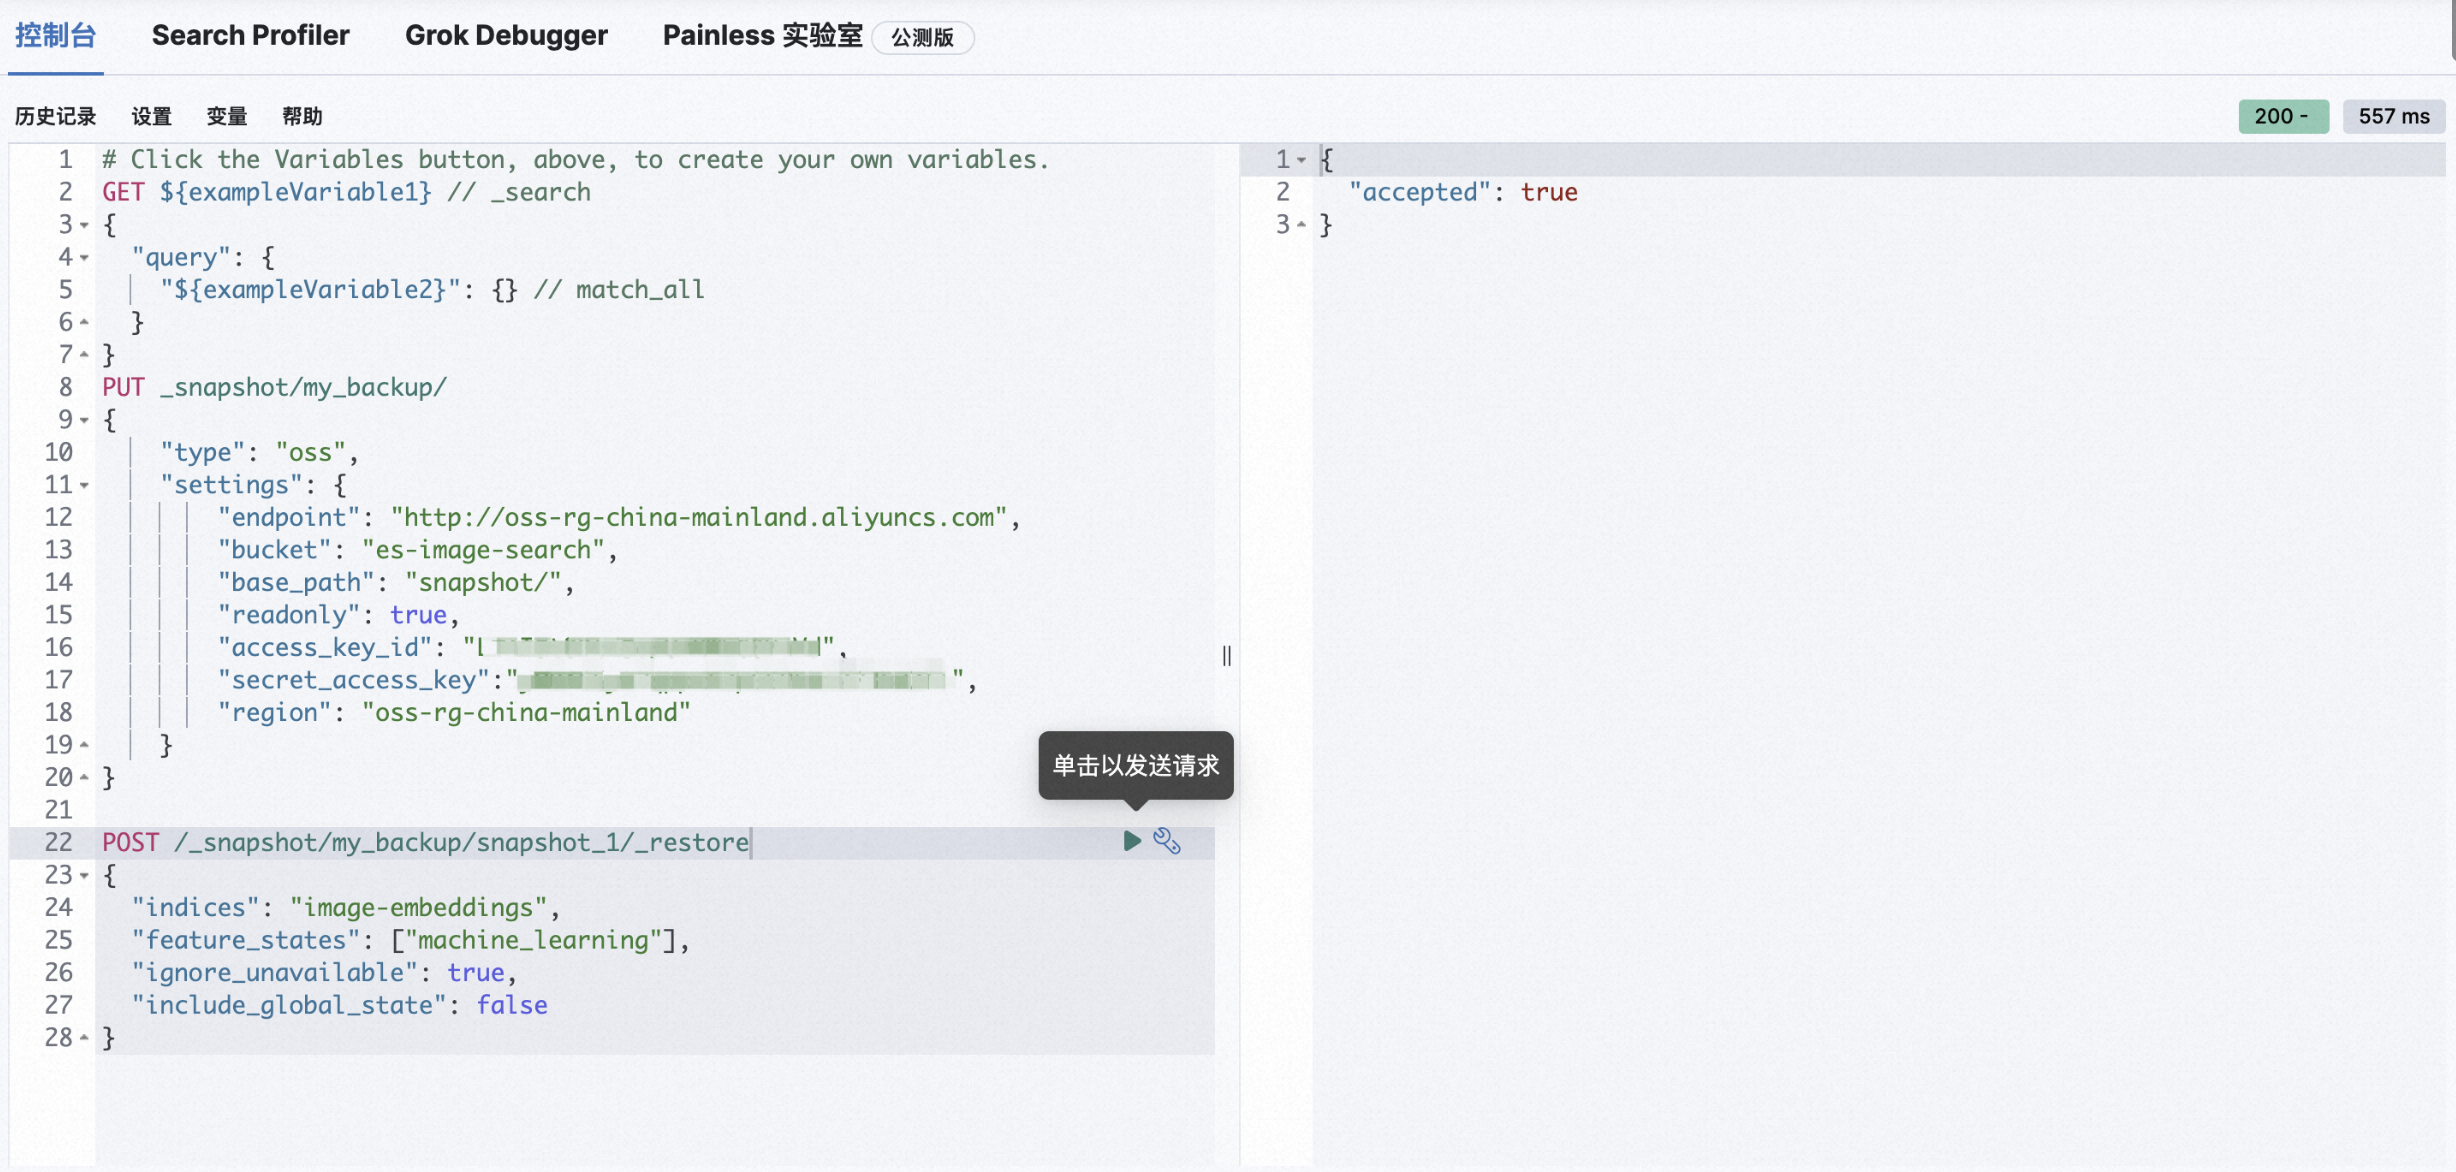Click fold-end marker on line 20
Screen dimensions: 2456x1172
pos(85,778)
